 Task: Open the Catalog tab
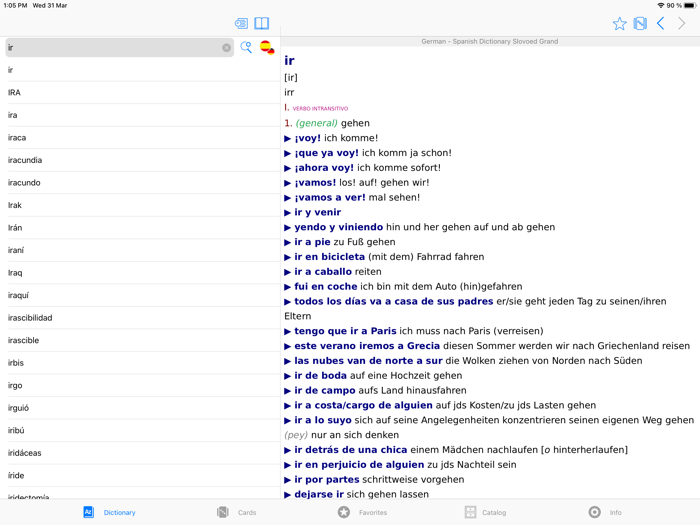click(x=485, y=512)
